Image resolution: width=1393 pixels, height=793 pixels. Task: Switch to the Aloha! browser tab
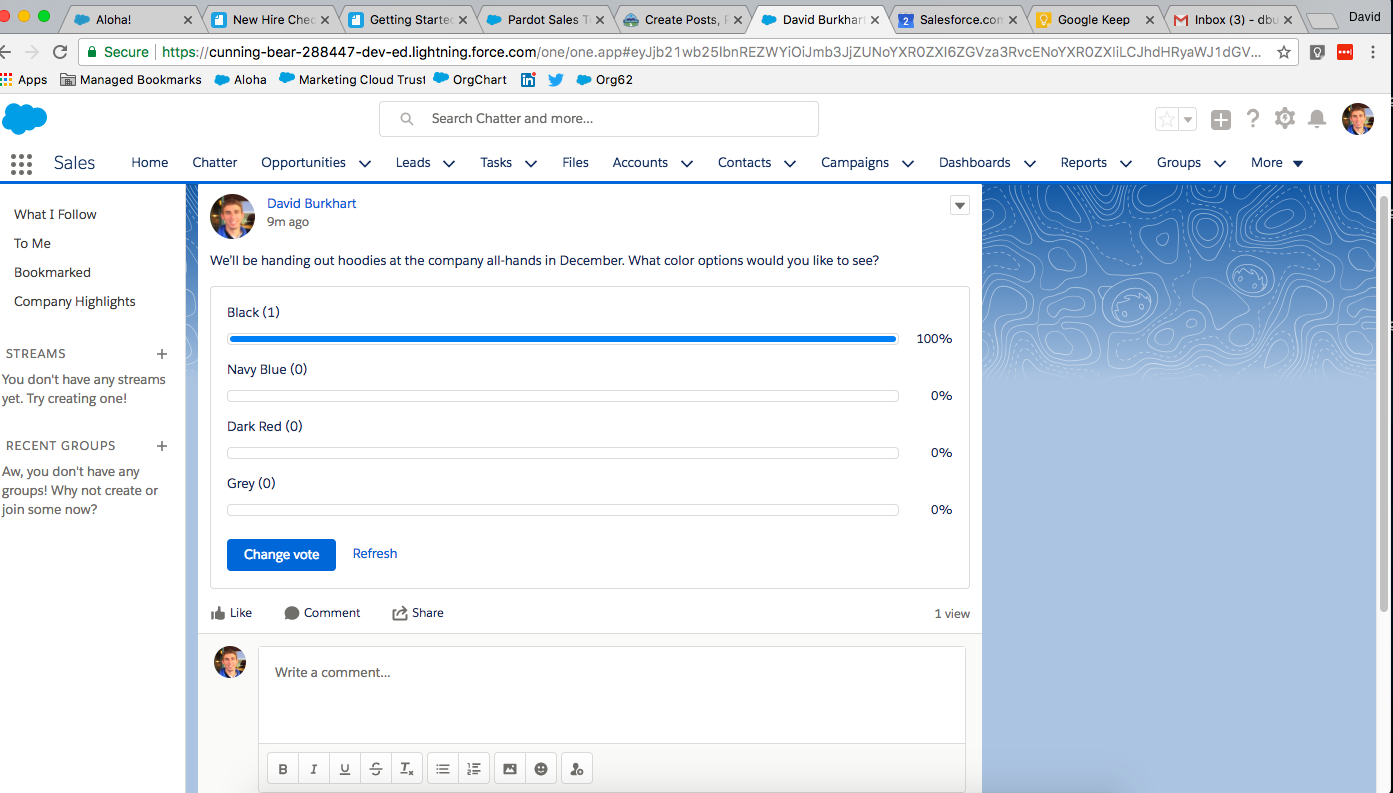pyautogui.click(x=132, y=19)
